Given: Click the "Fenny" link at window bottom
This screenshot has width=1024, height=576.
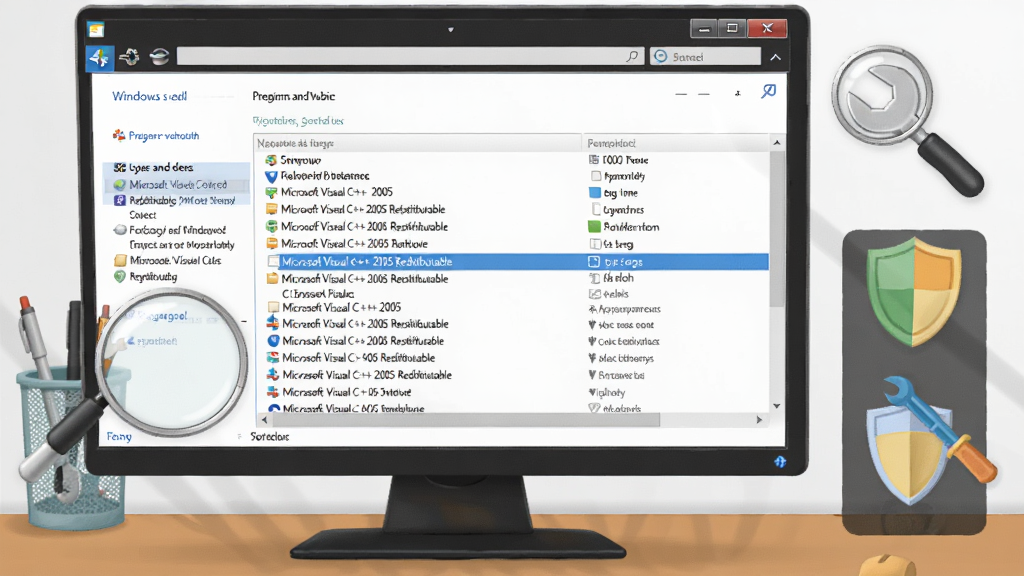Looking at the screenshot, I should coord(119,436).
